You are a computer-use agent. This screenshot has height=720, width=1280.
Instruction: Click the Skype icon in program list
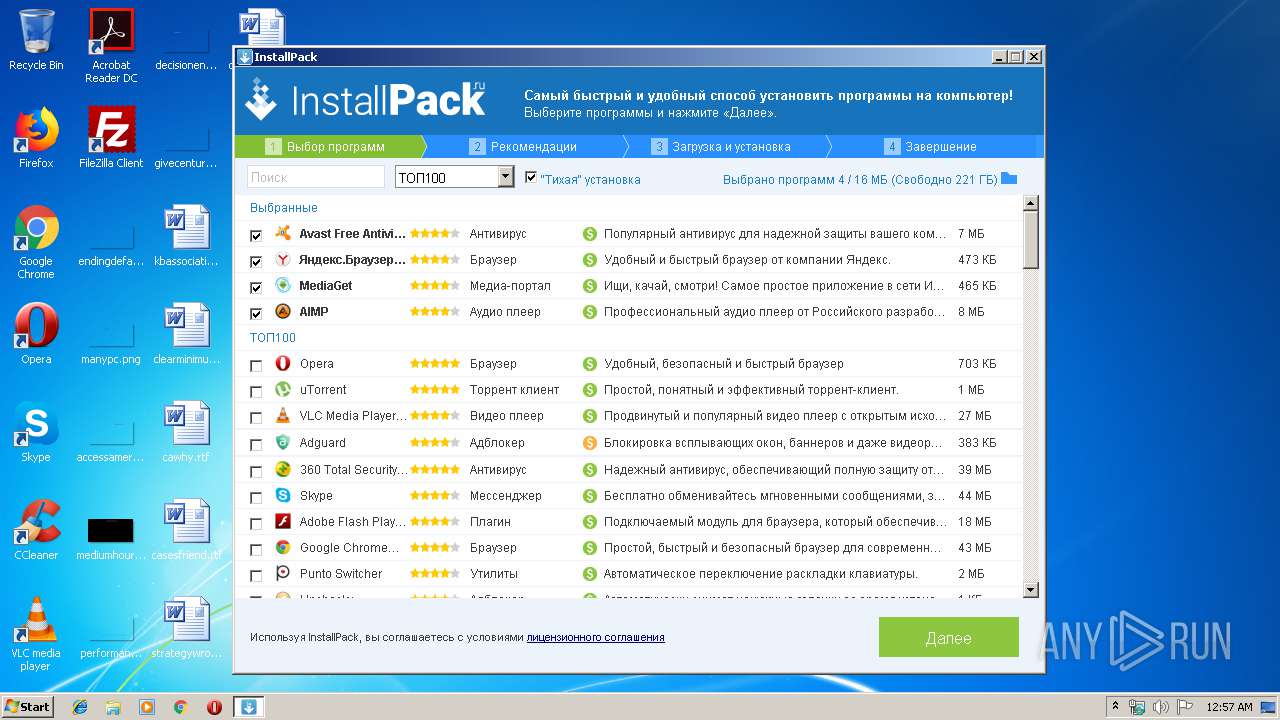(x=283, y=495)
